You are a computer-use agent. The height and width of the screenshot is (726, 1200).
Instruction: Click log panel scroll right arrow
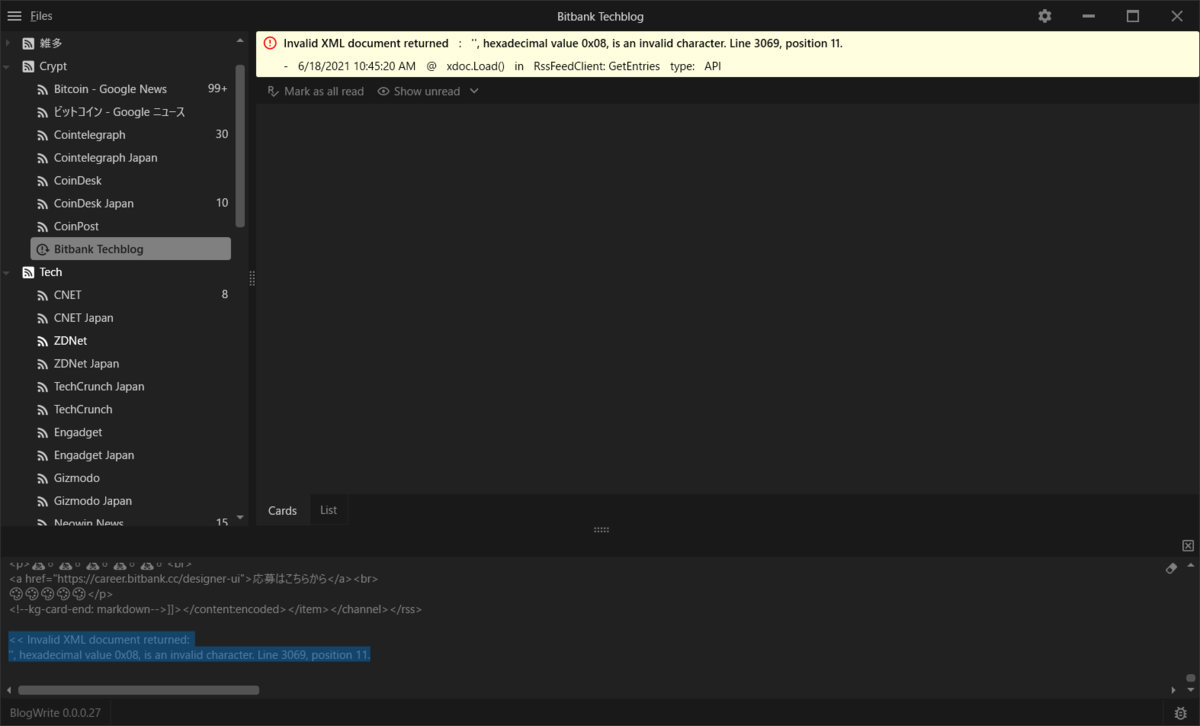[1174, 690]
